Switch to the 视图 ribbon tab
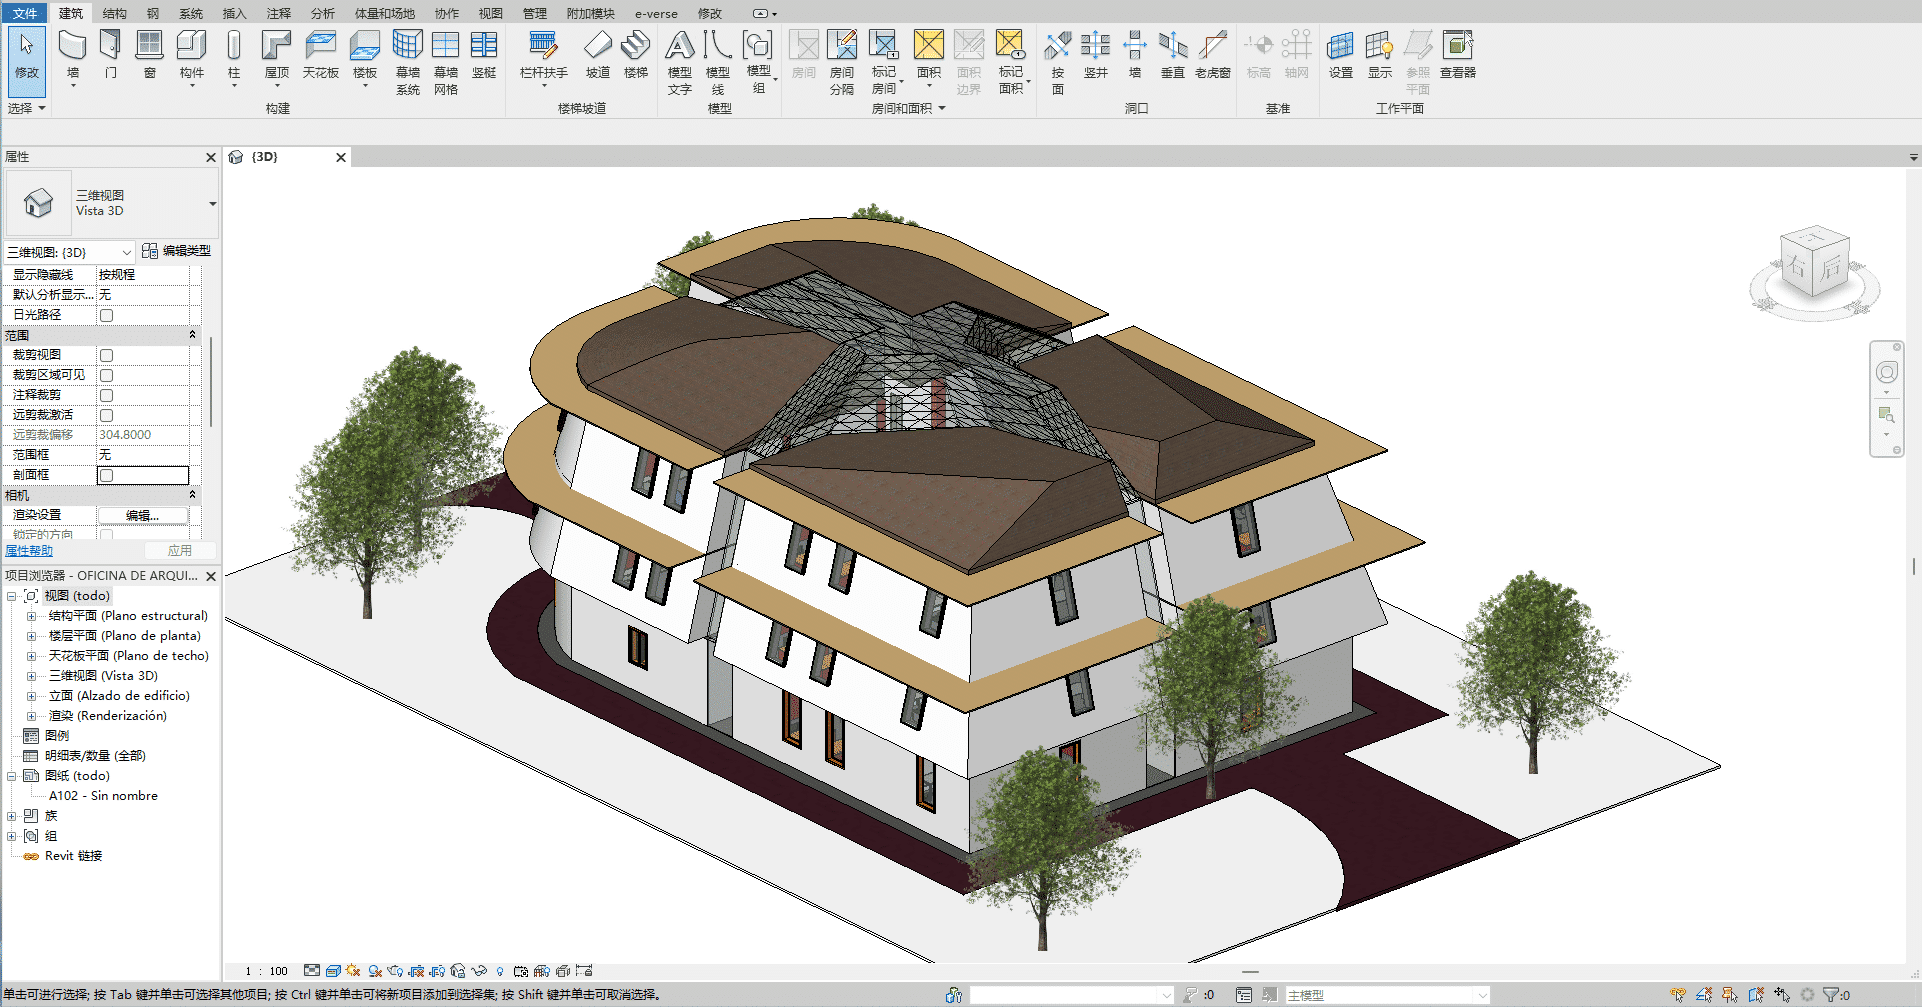 tap(491, 13)
